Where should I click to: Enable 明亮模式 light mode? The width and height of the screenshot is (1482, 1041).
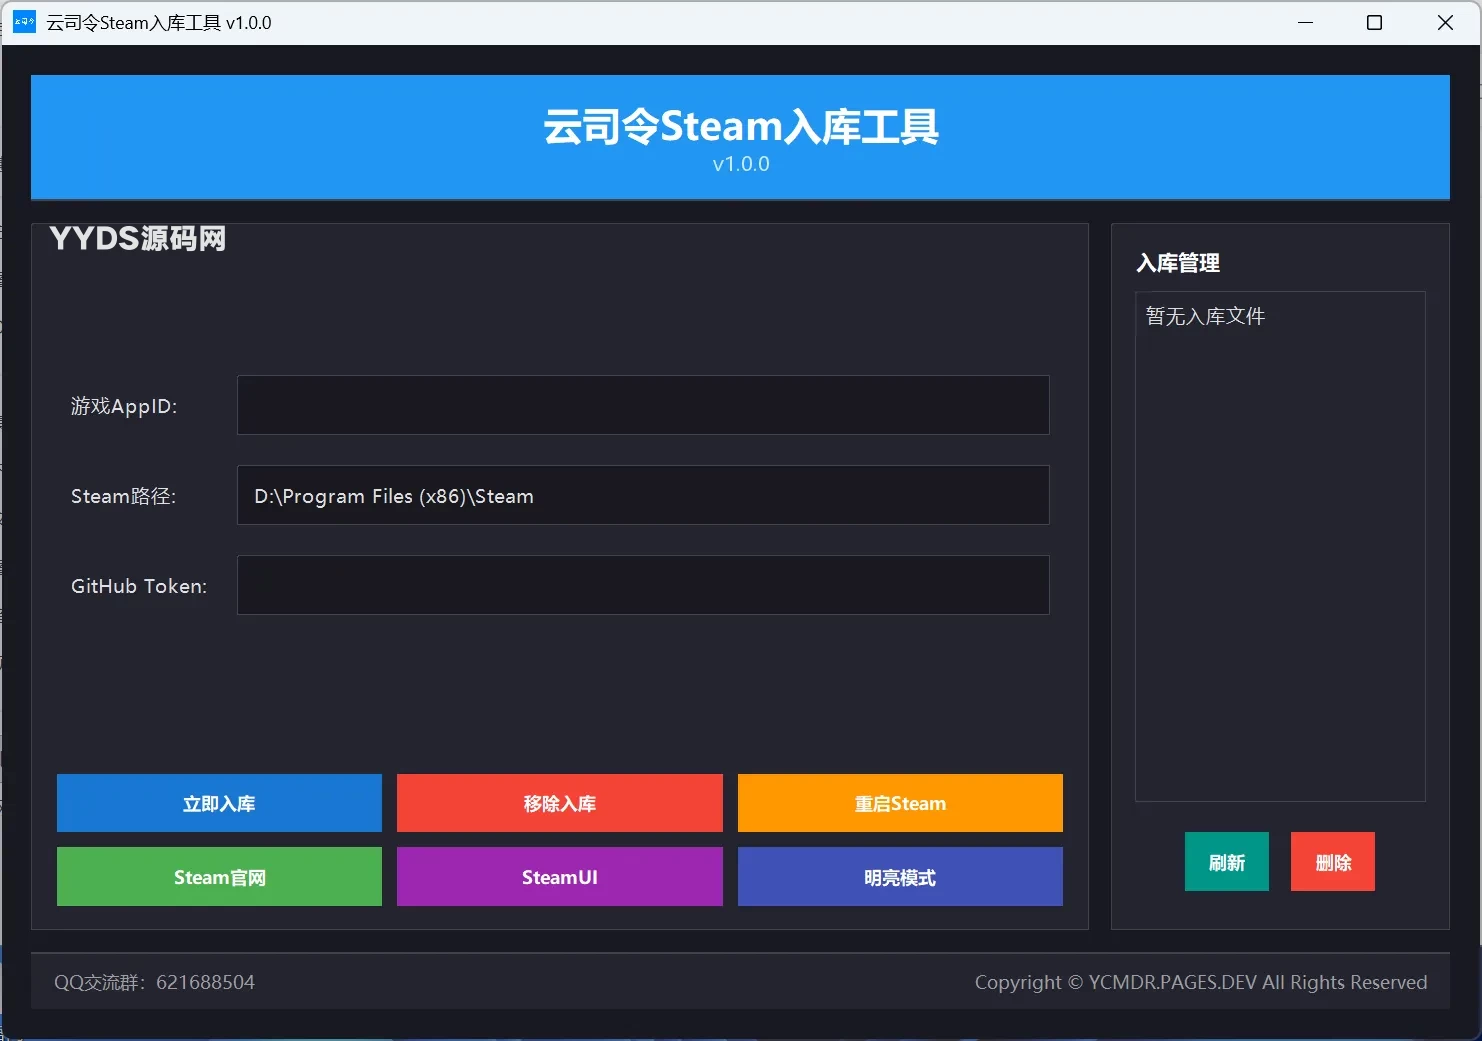899,877
